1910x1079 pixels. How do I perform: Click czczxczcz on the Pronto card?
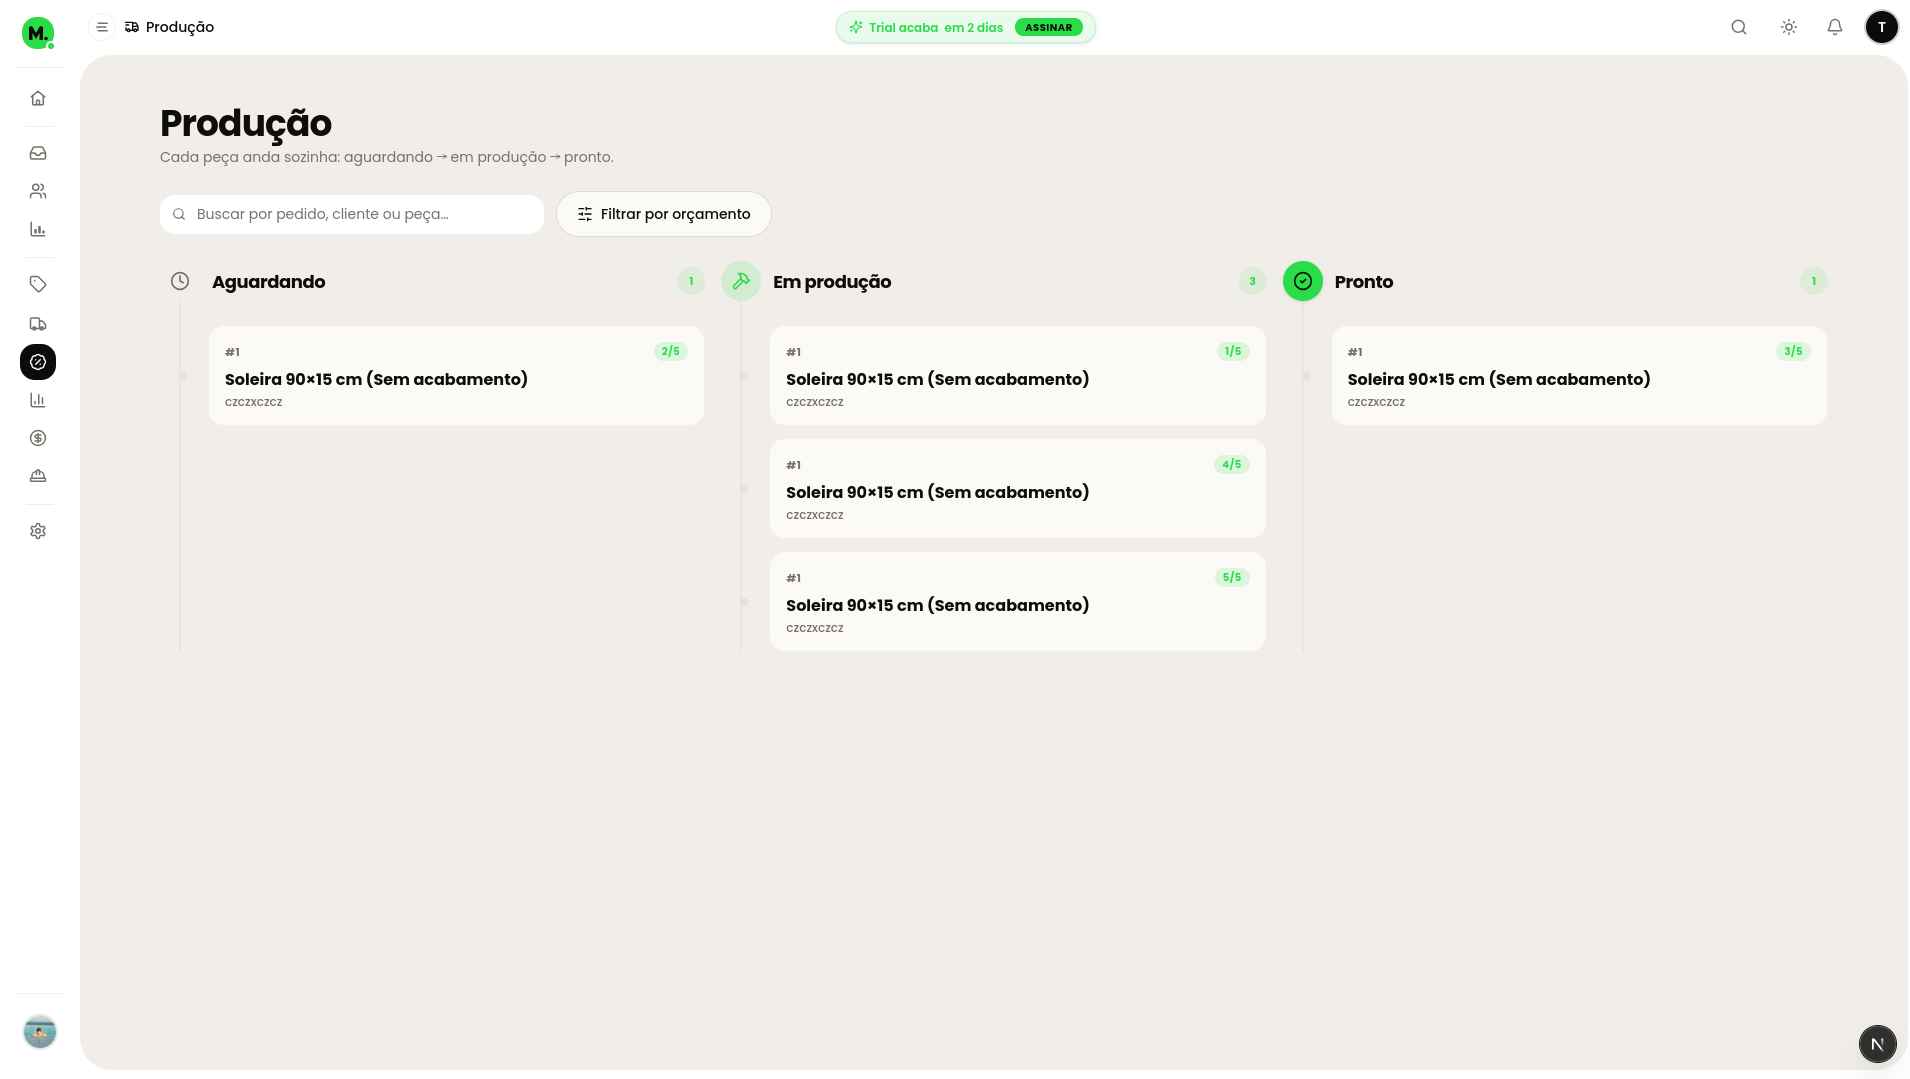tap(1376, 402)
